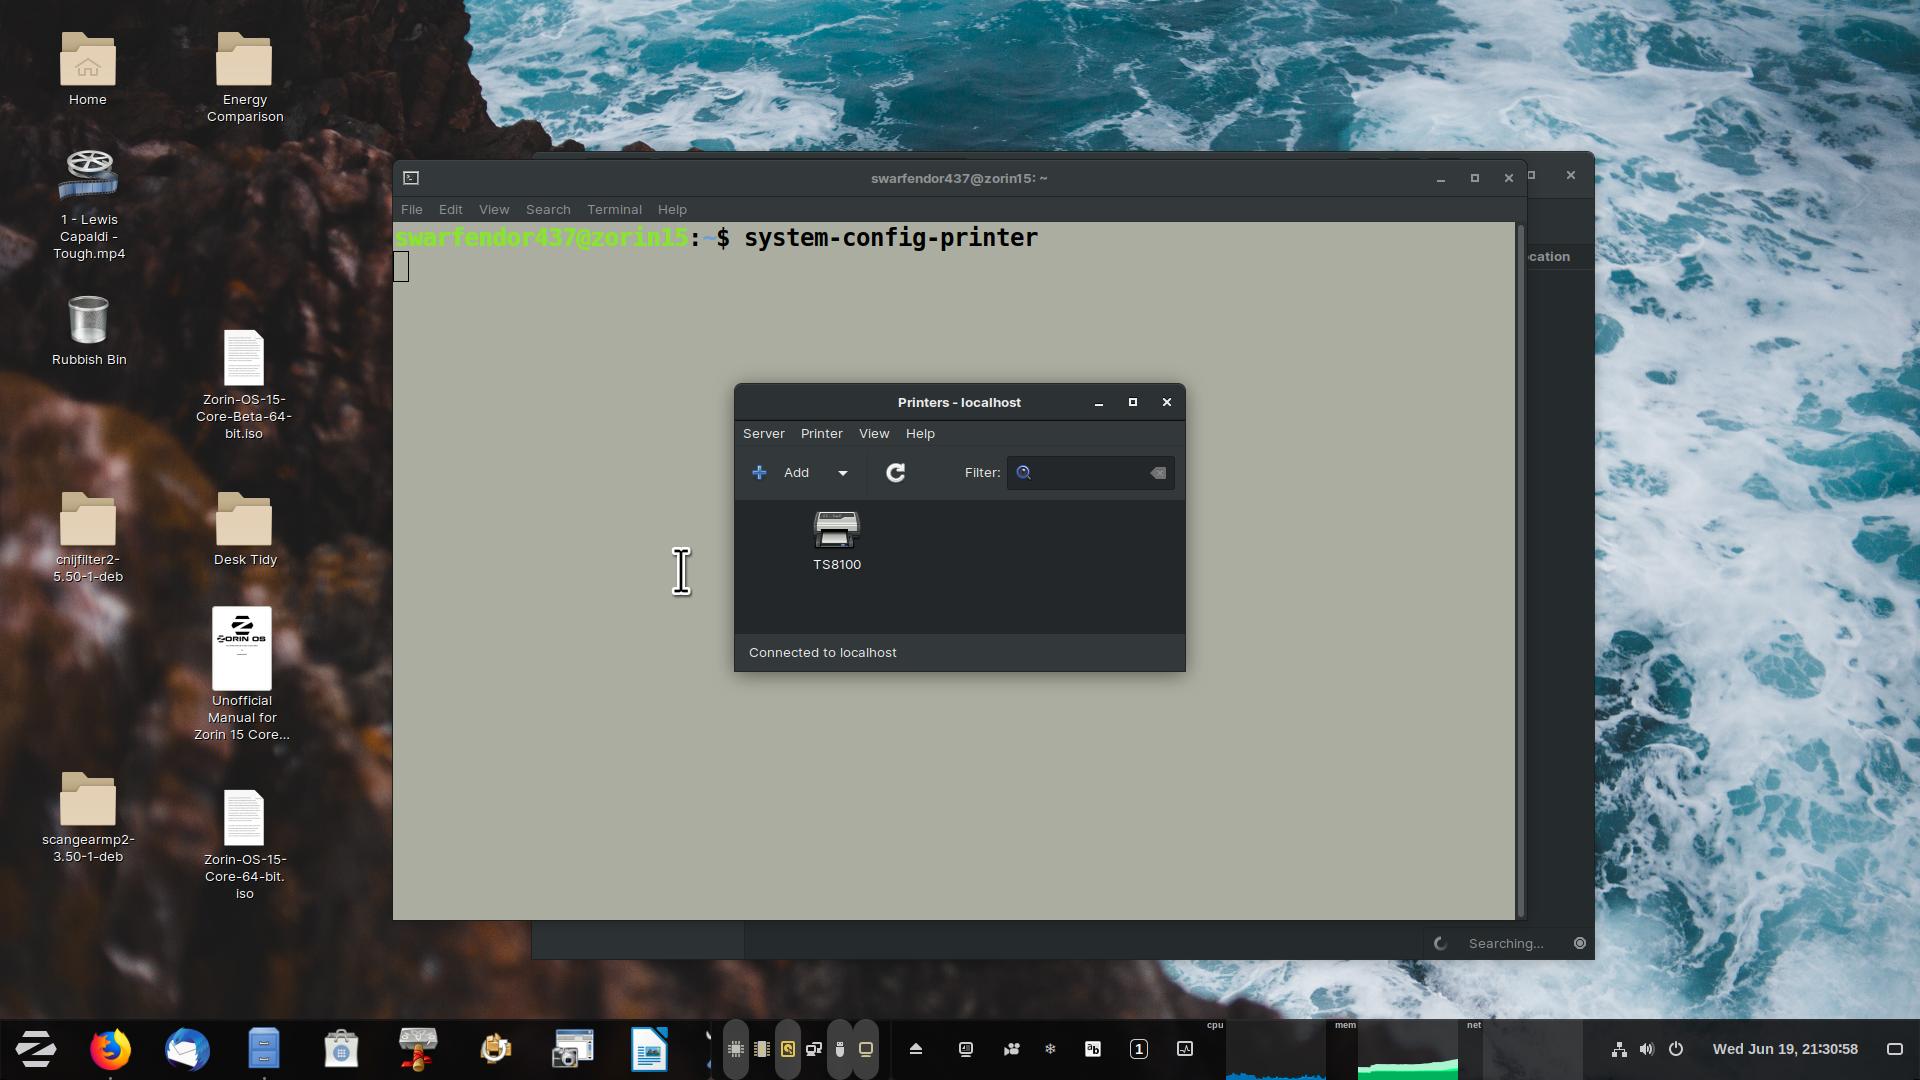Viewport: 1920px width, 1080px height.
Task: Click the date and time clock
Action: pos(1784,1049)
